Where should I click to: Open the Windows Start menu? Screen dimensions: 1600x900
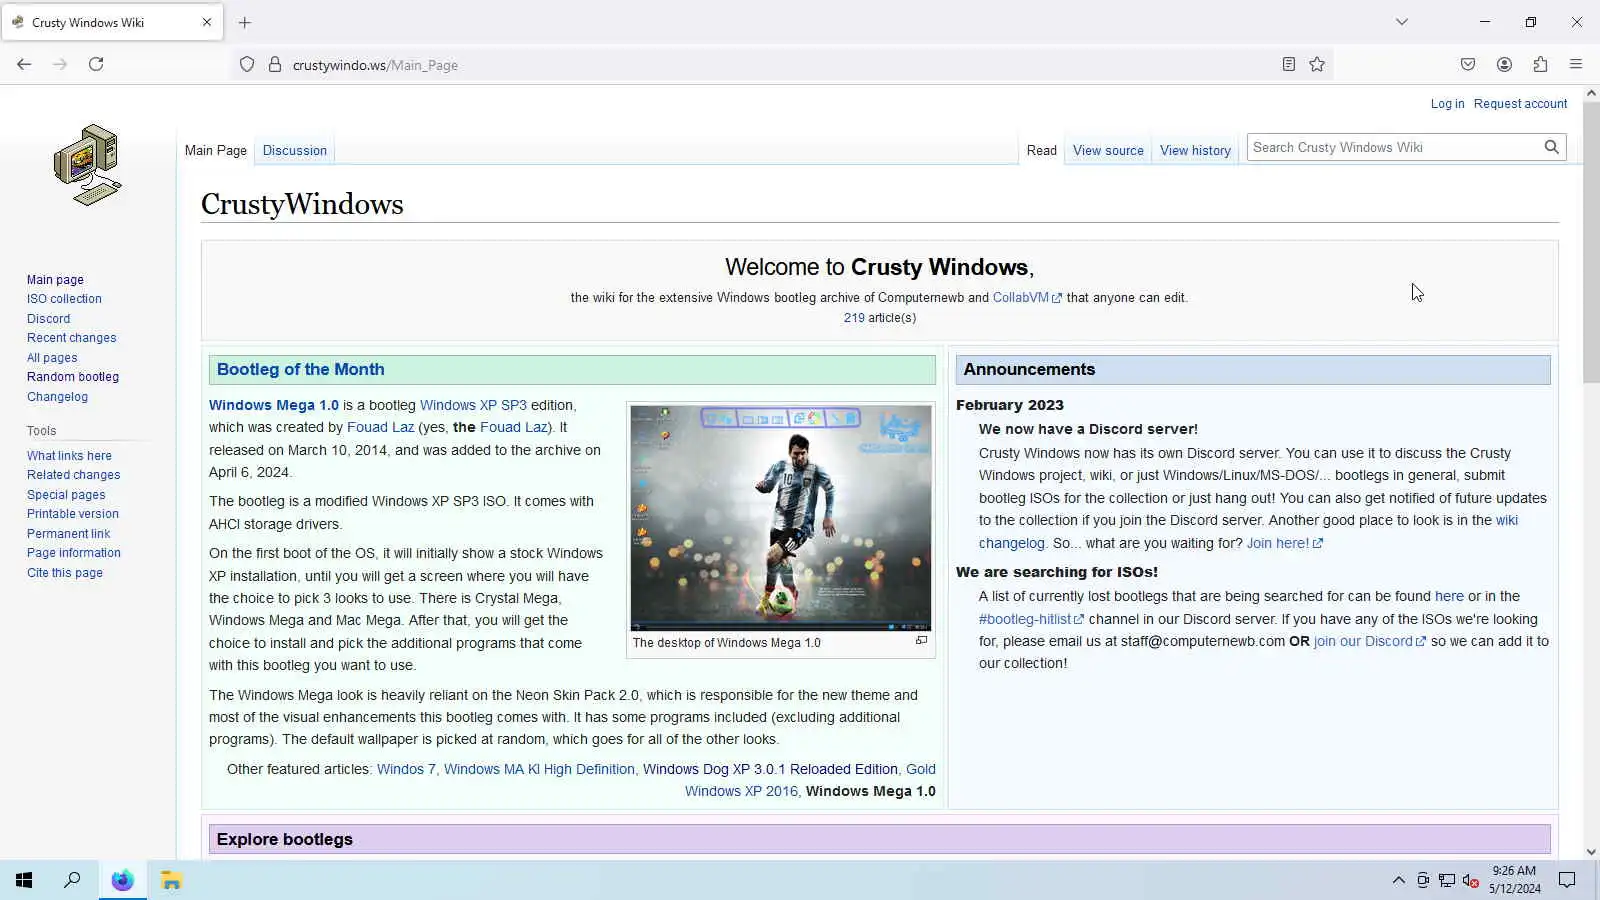pyautogui.click(x=24, y=880)
